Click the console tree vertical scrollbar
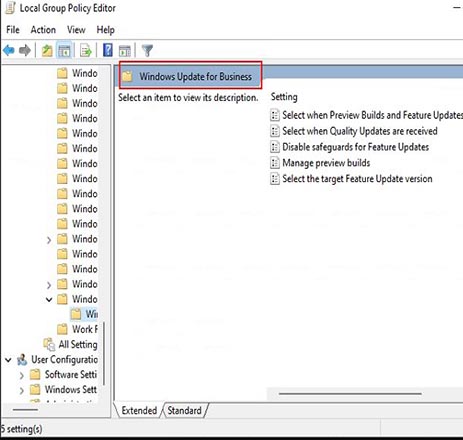This screenshot has width=463, height=440. coord(104,353)
